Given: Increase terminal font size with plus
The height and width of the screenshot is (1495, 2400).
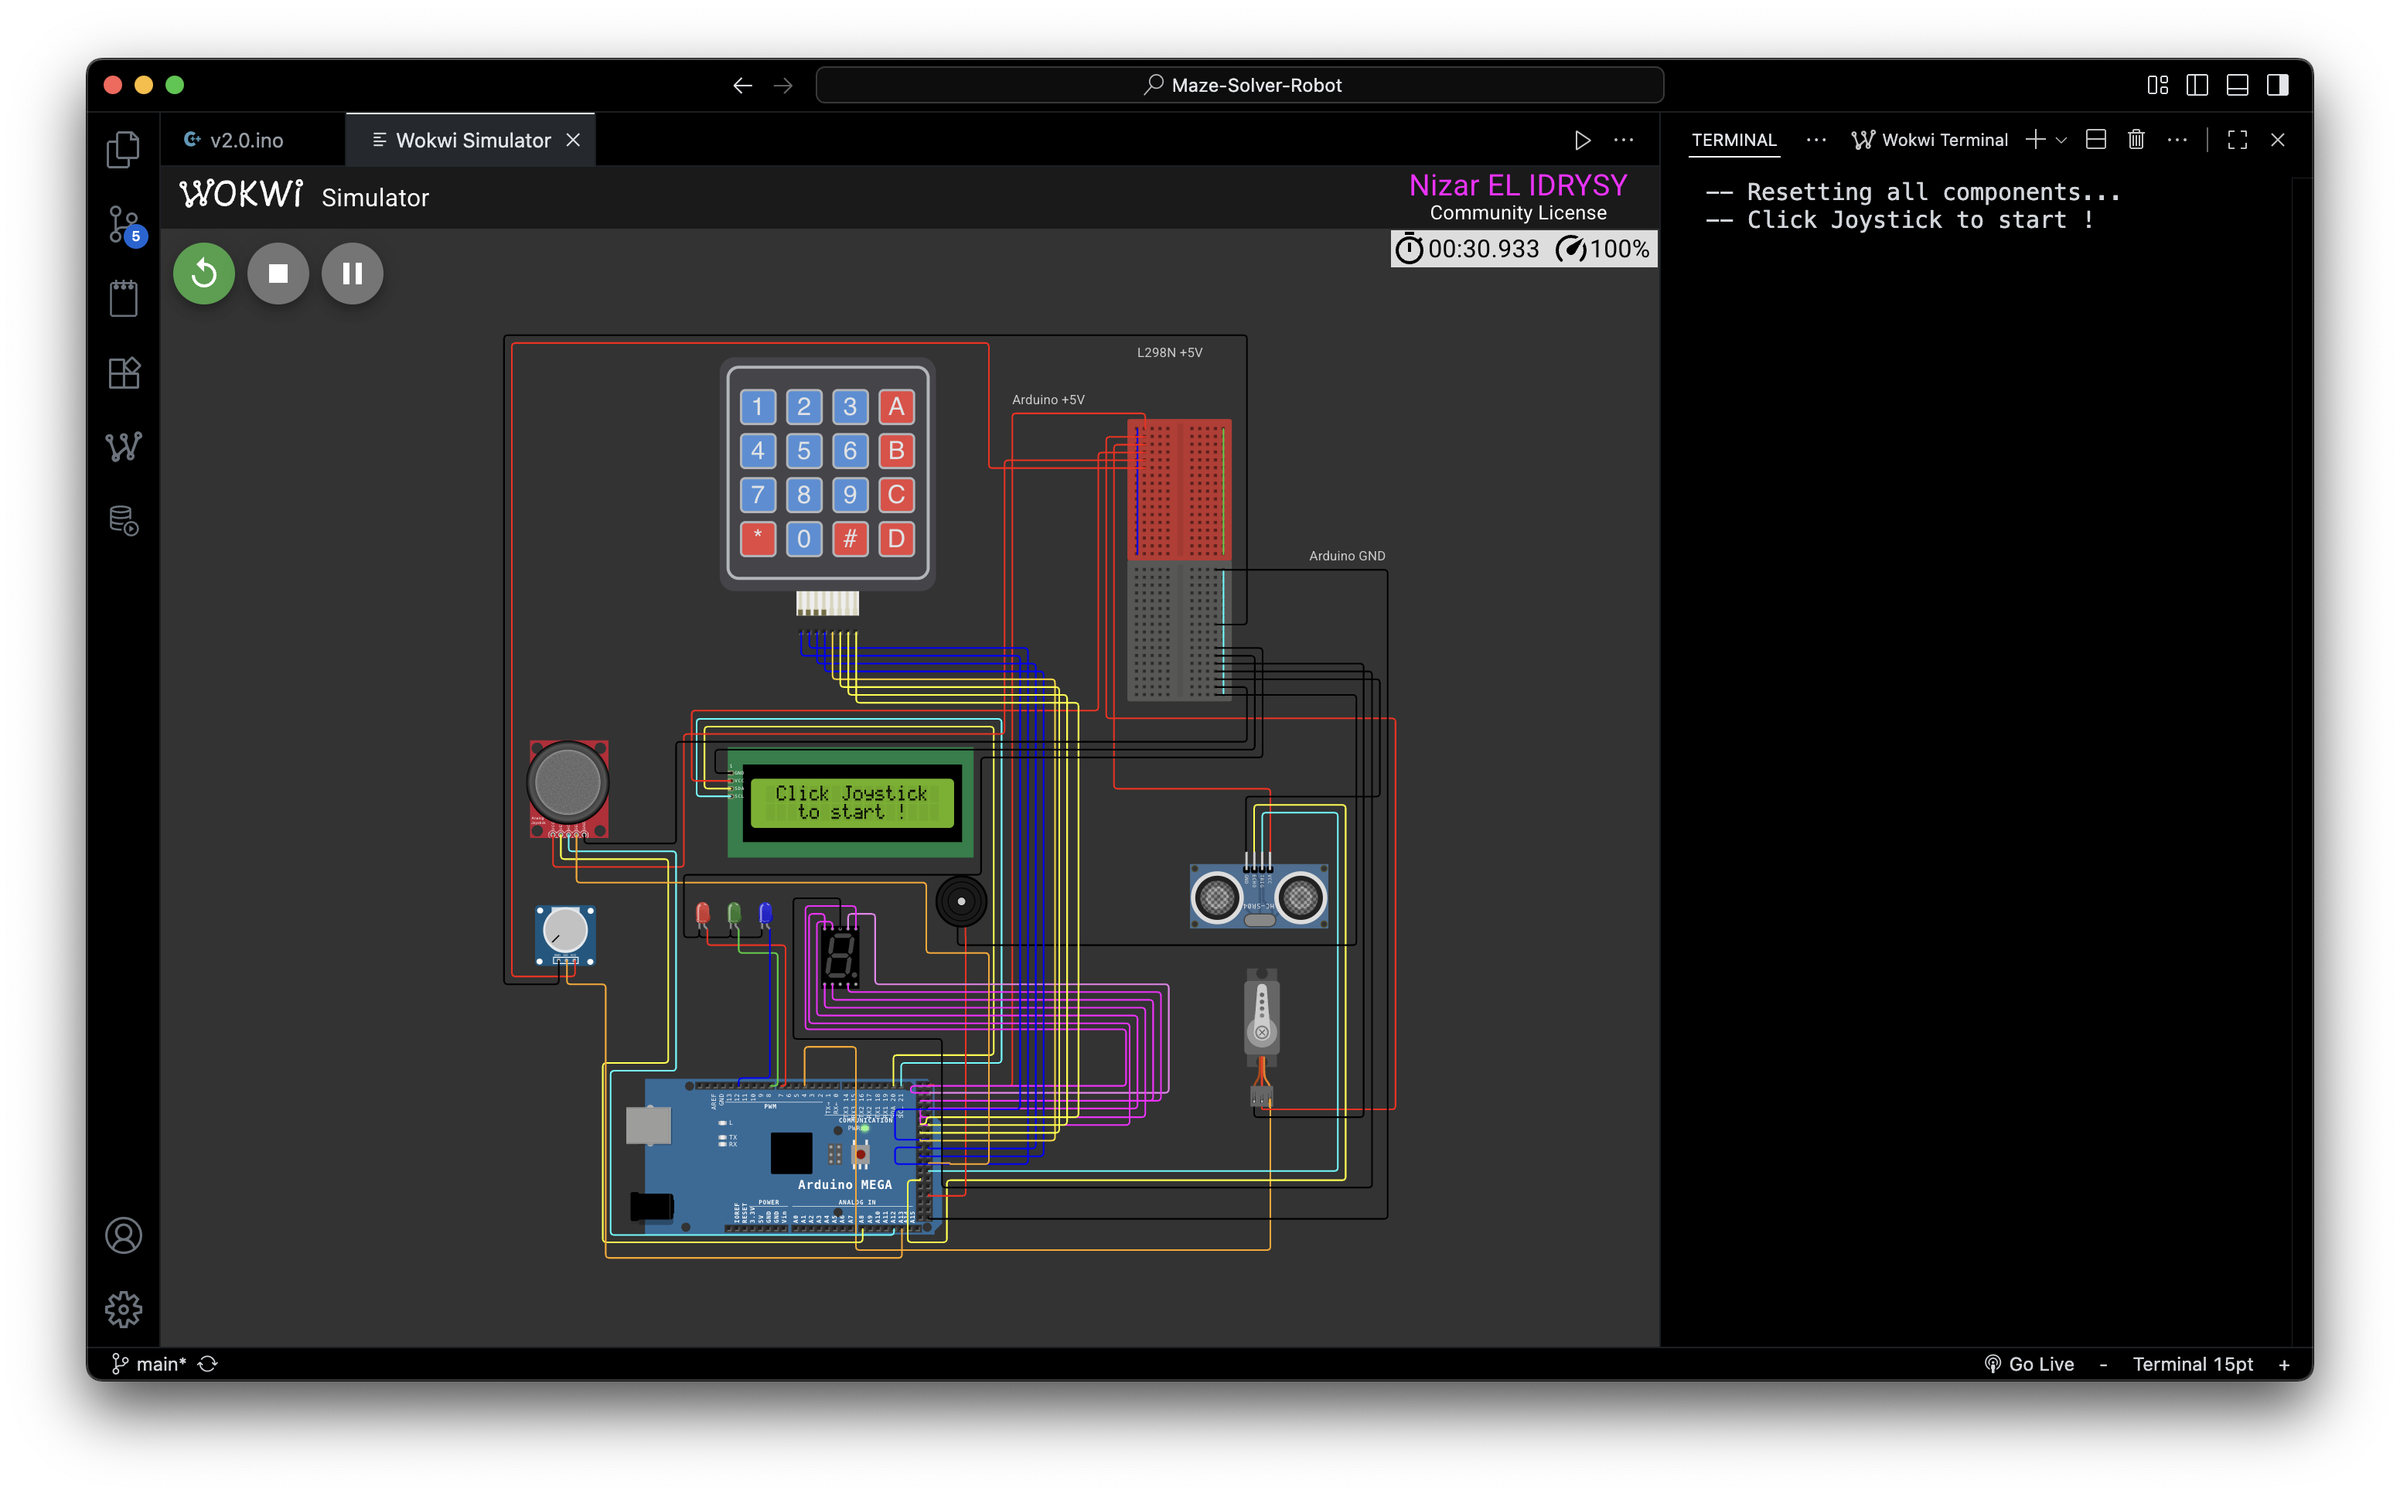Looking at the screenshot, I should coord(2284,1364).
